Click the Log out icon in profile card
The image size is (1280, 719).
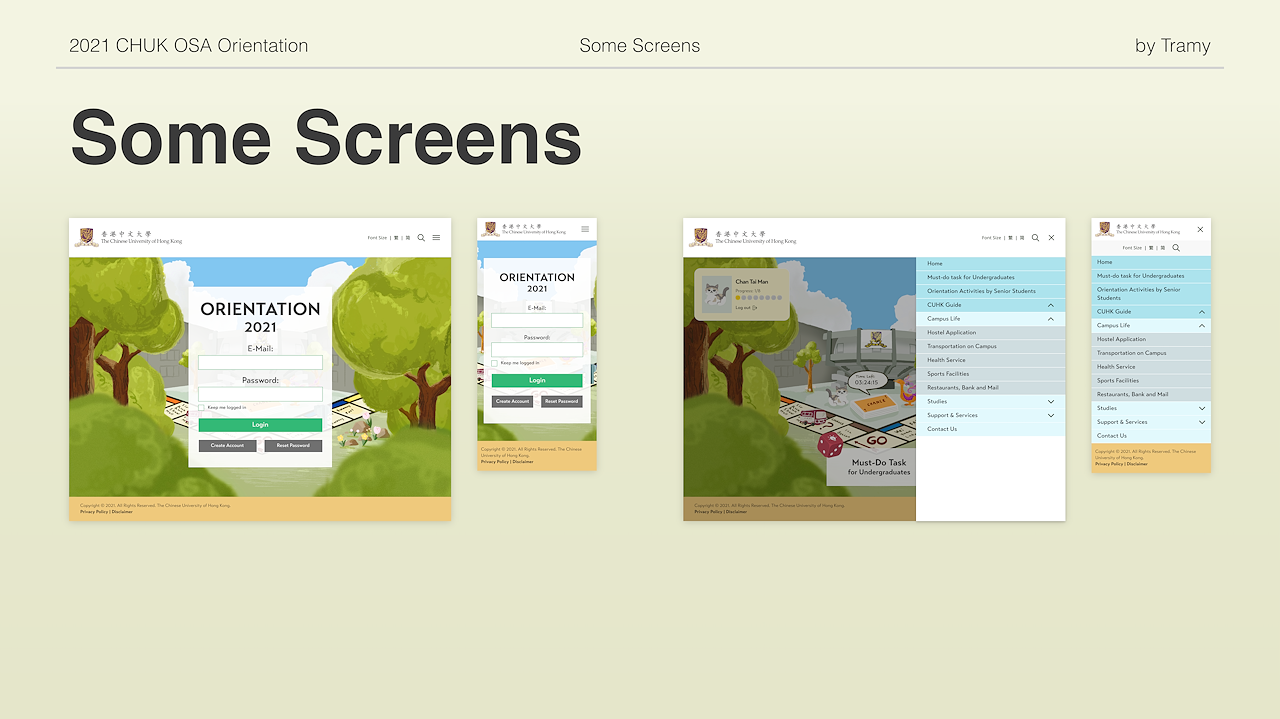click(755, 308)
